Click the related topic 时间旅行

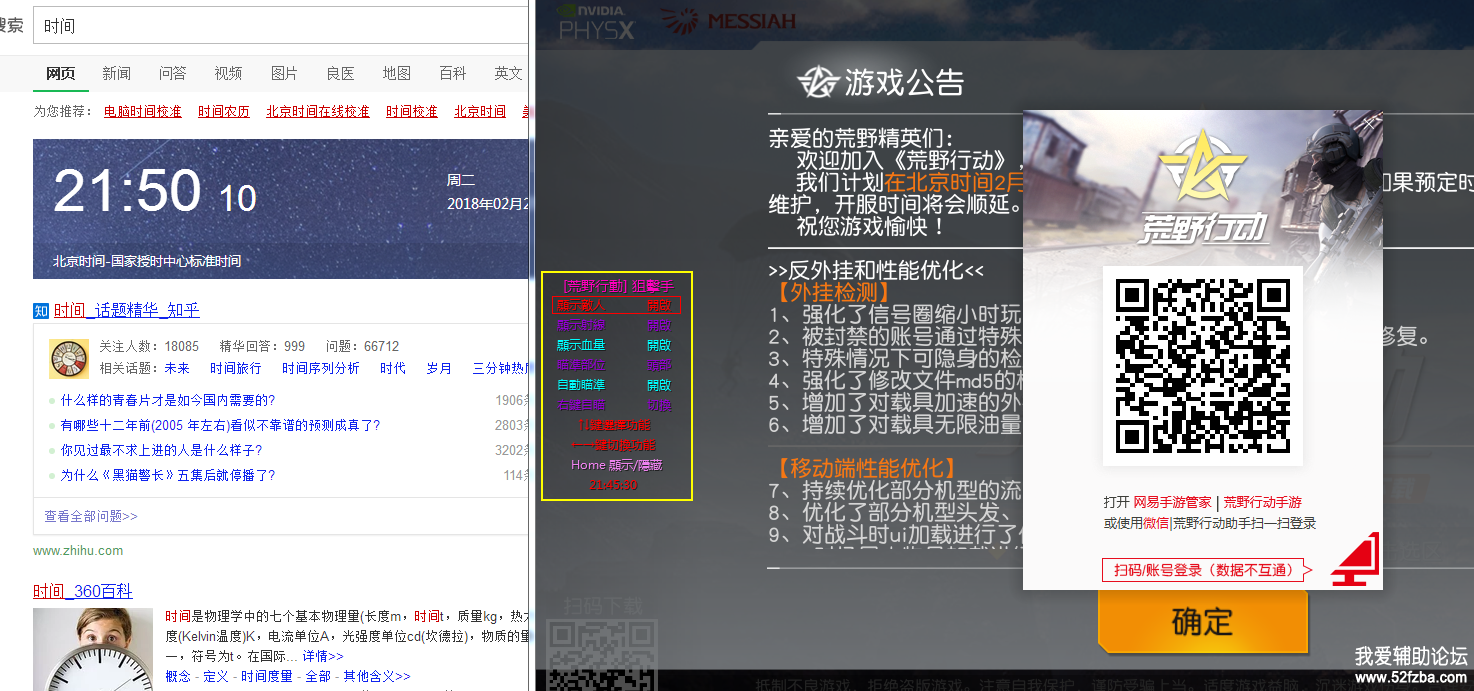point(236,368)
